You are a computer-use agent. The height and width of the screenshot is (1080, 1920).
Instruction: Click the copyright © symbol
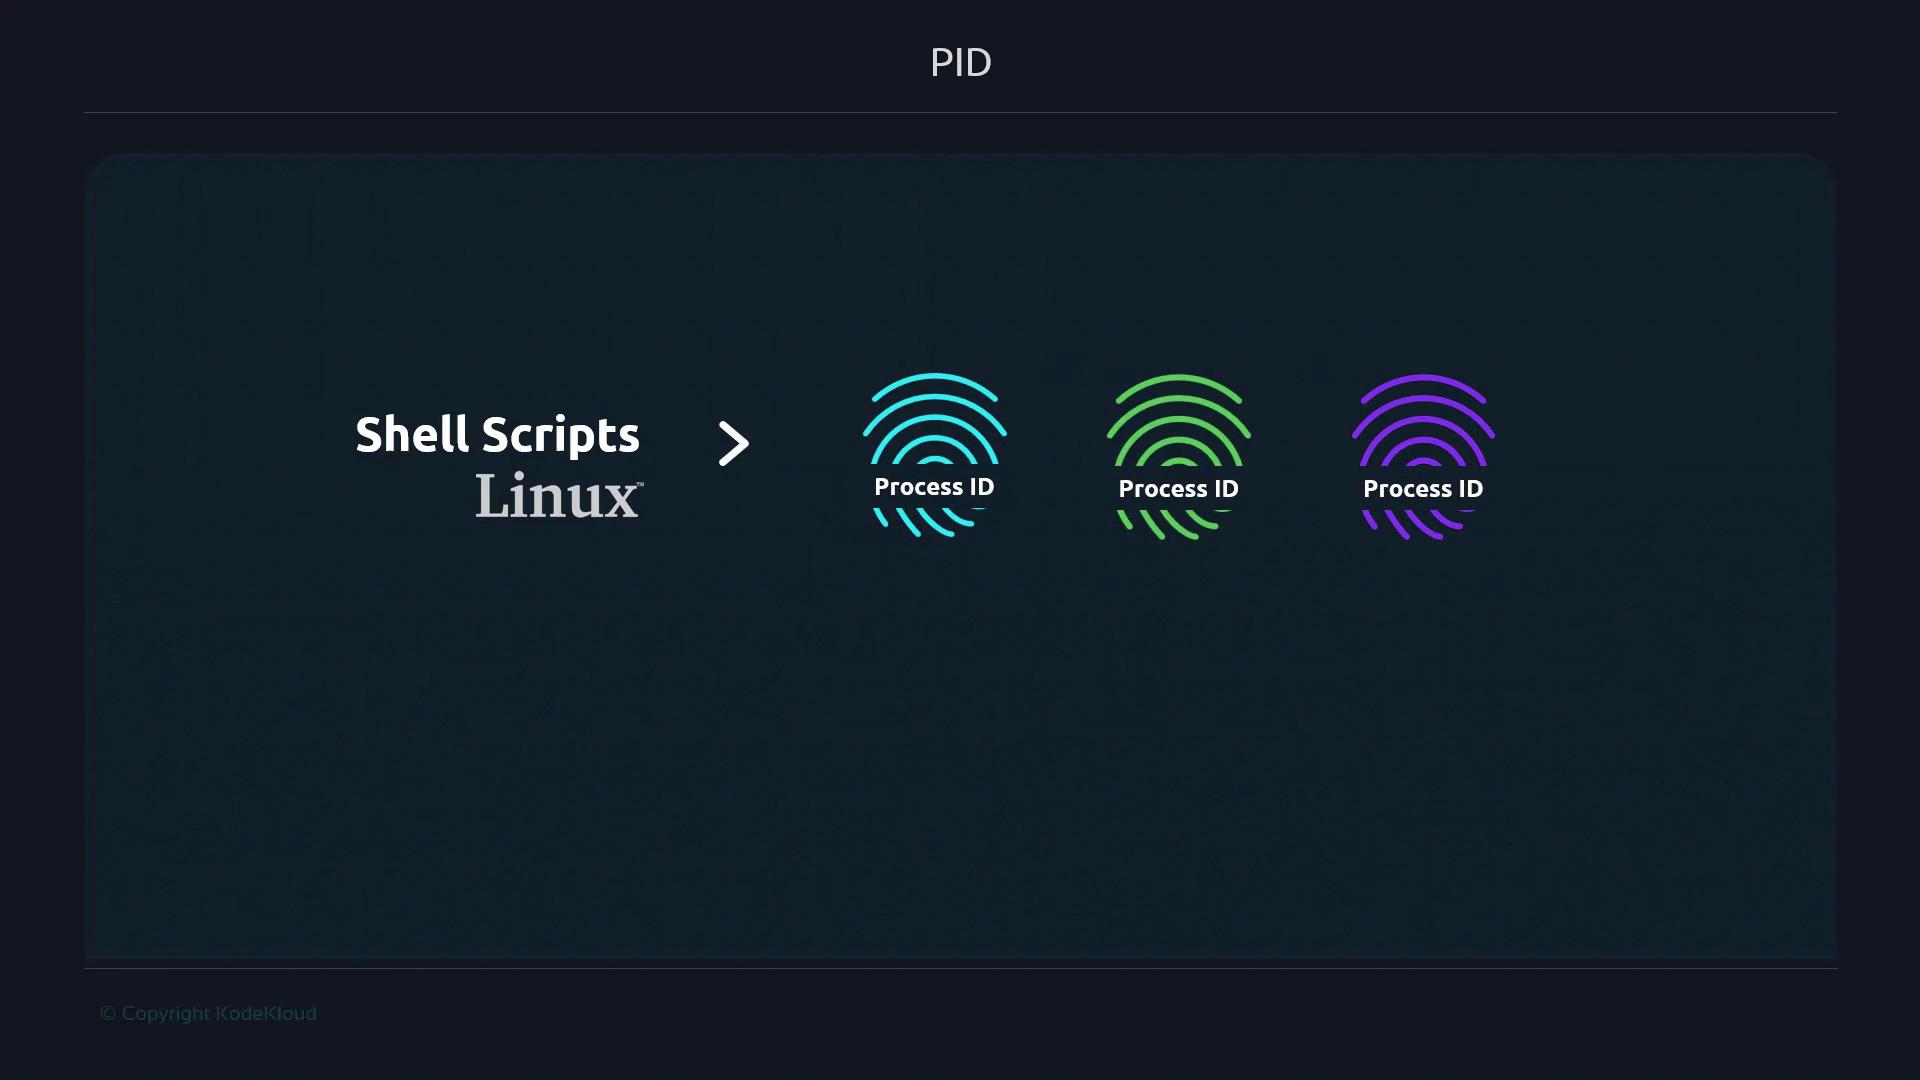point(107,1014)
